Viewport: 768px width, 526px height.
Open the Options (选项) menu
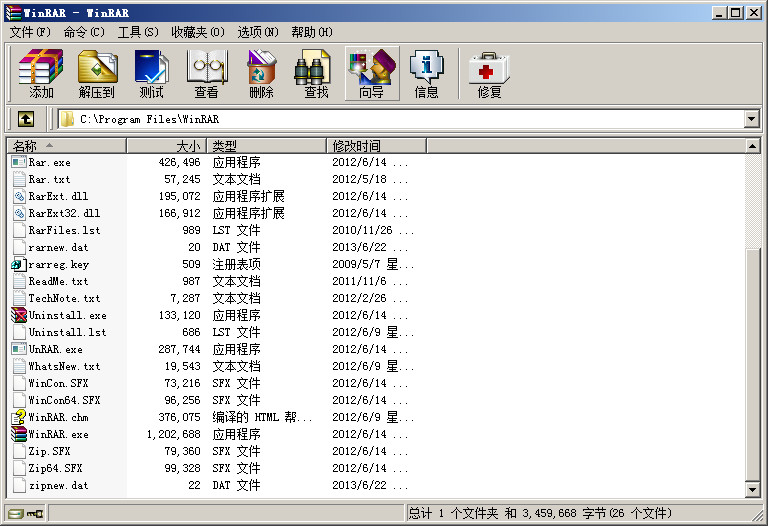coord(258,32)
